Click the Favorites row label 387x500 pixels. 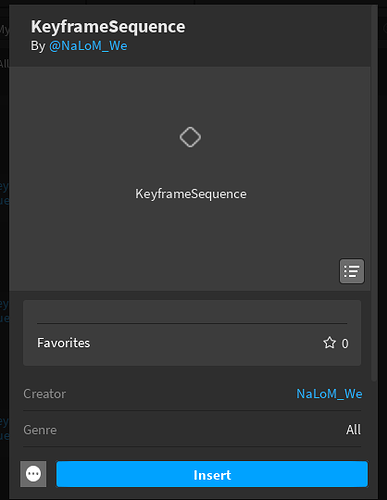click(x=63, y=343)
